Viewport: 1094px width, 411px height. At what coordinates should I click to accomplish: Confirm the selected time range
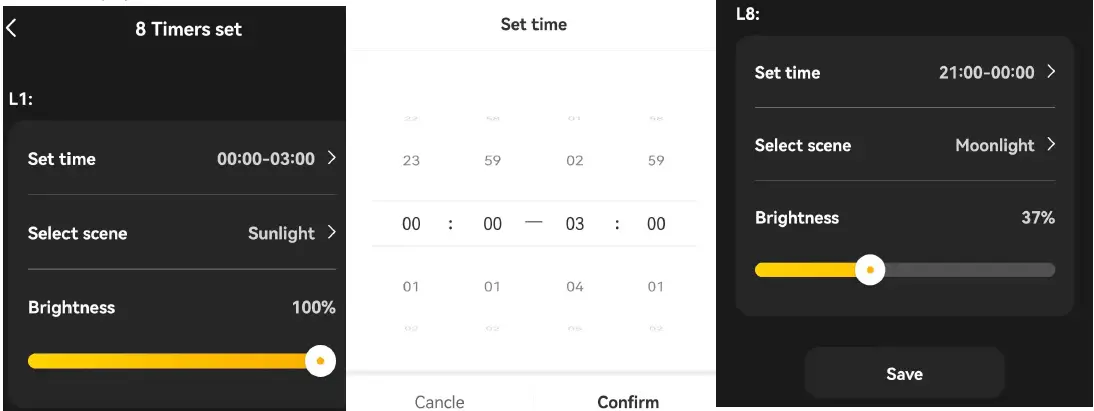628,402
